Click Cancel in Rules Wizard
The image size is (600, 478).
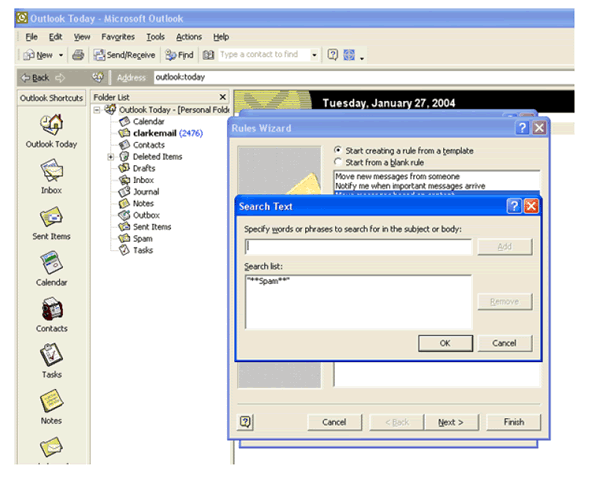coord(334,422)
